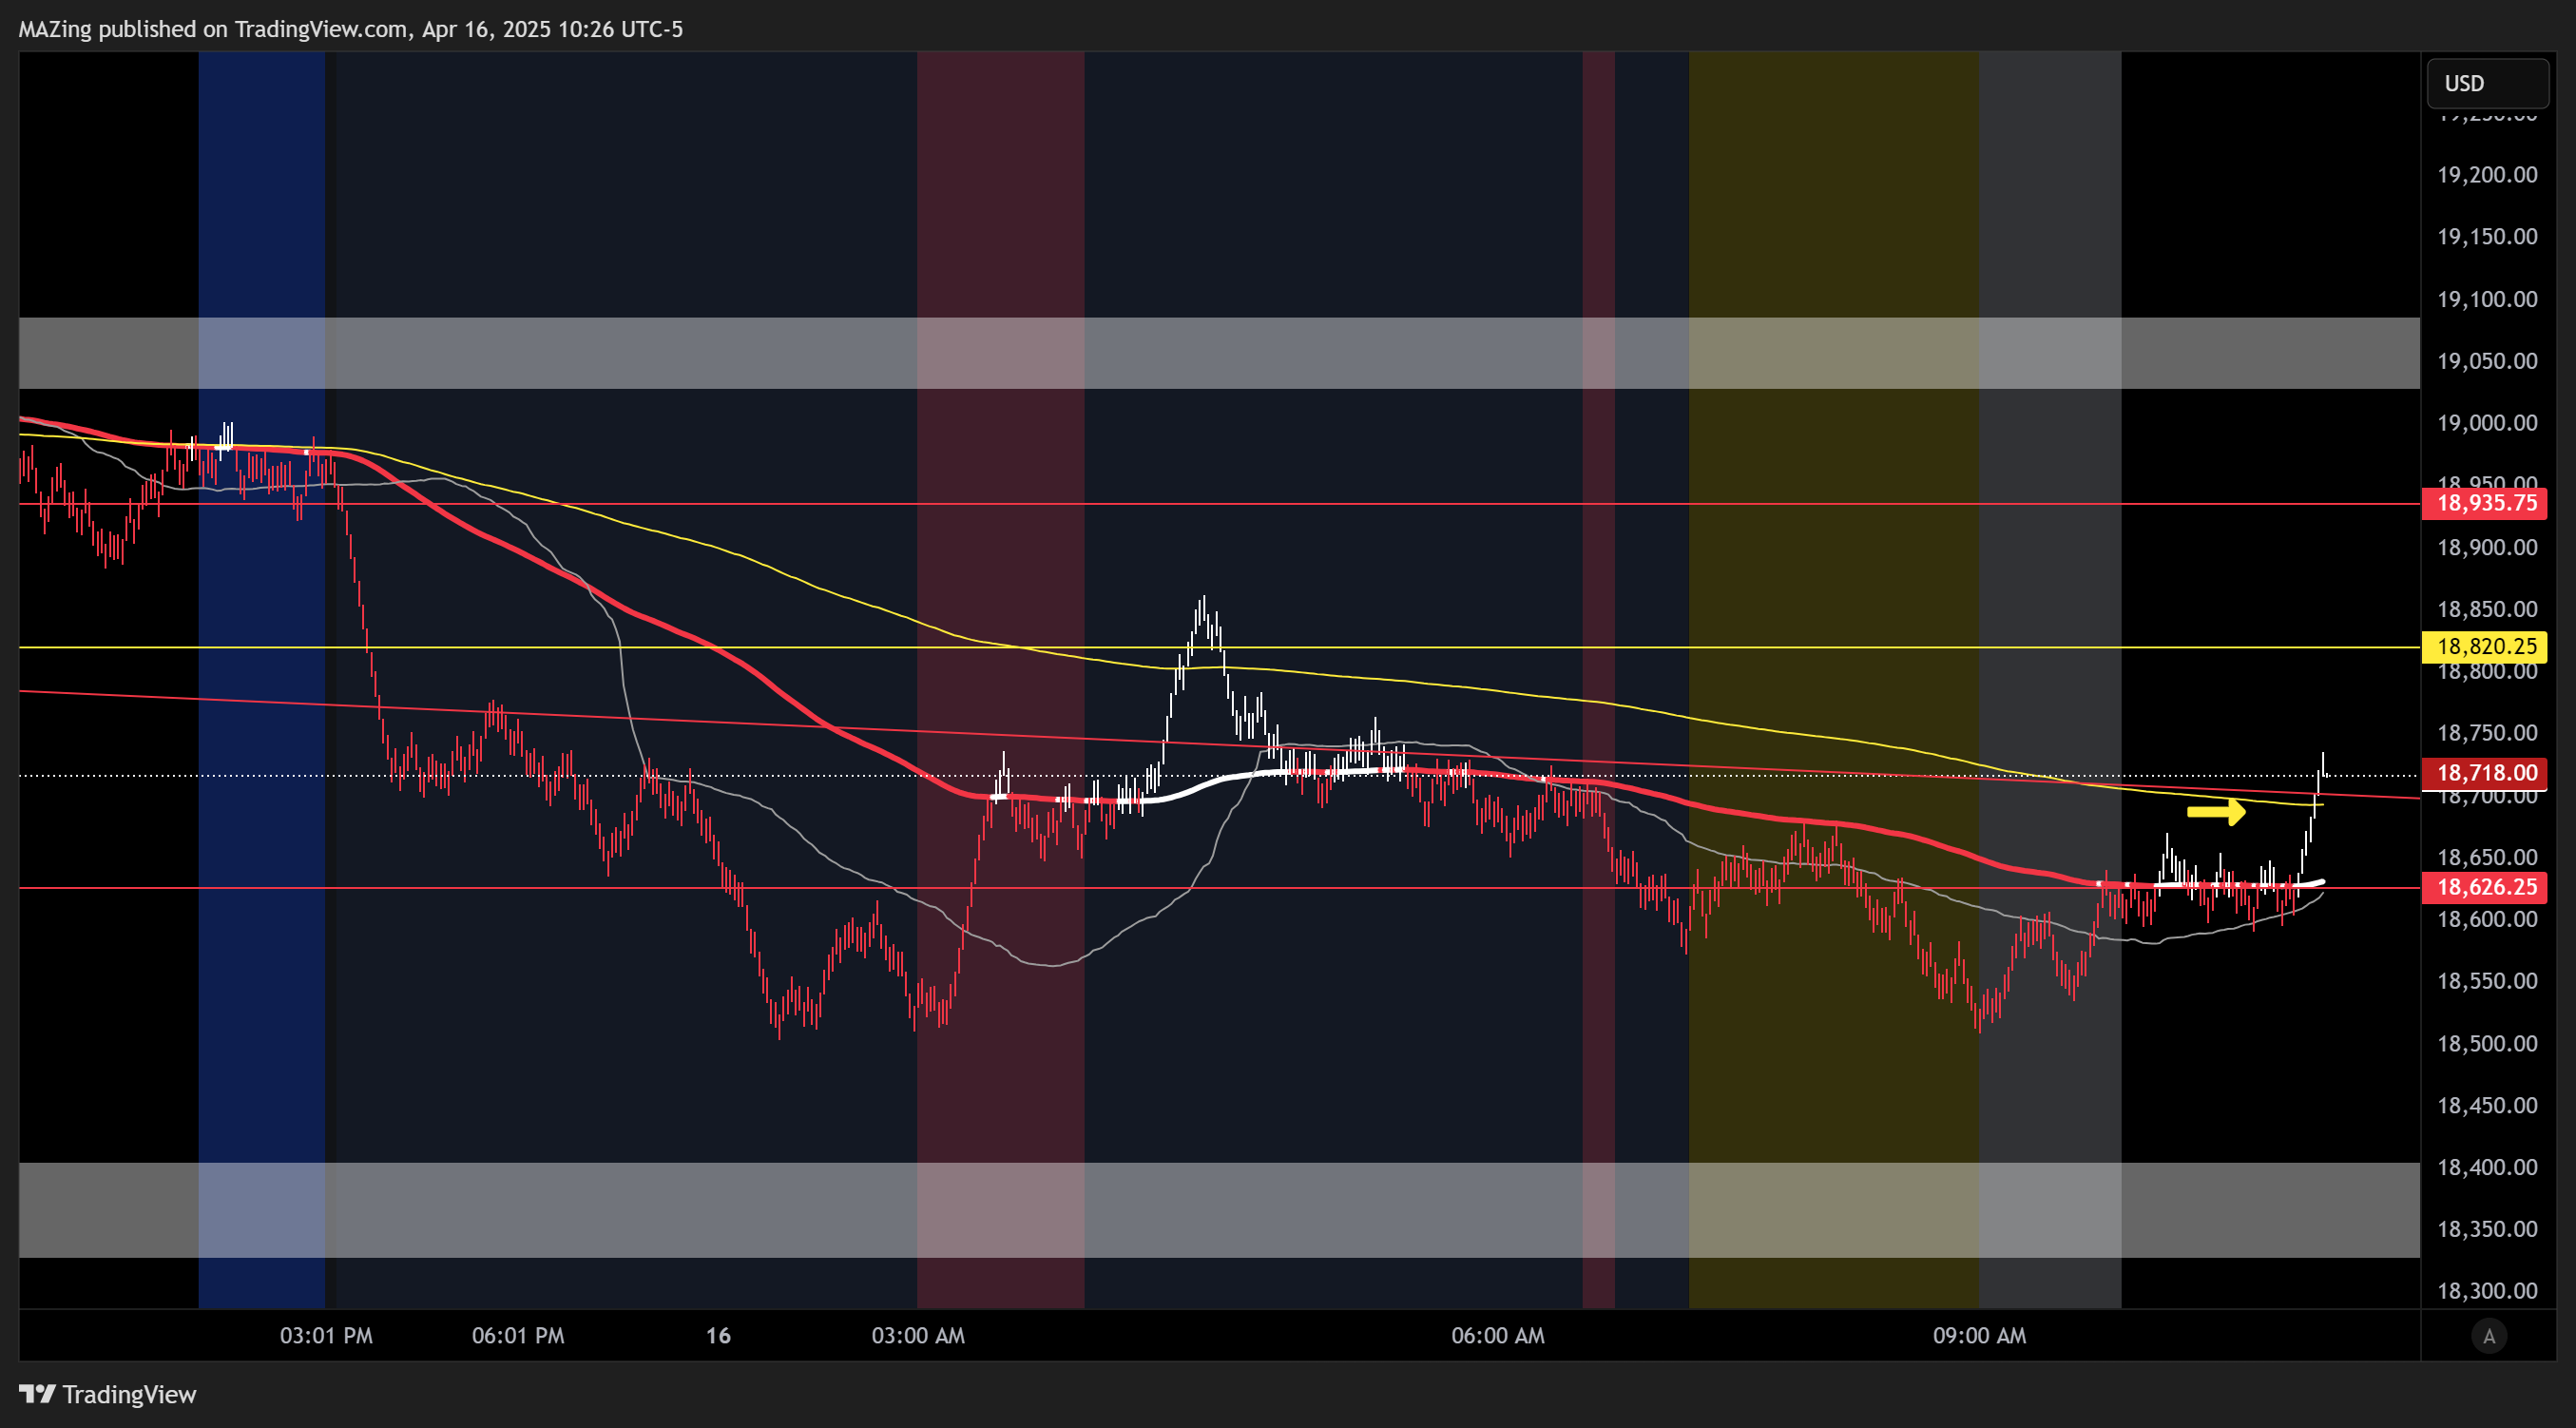2576x1428 pixels.
Task: Open the USD currency selector
Action: pos(2487,83)
